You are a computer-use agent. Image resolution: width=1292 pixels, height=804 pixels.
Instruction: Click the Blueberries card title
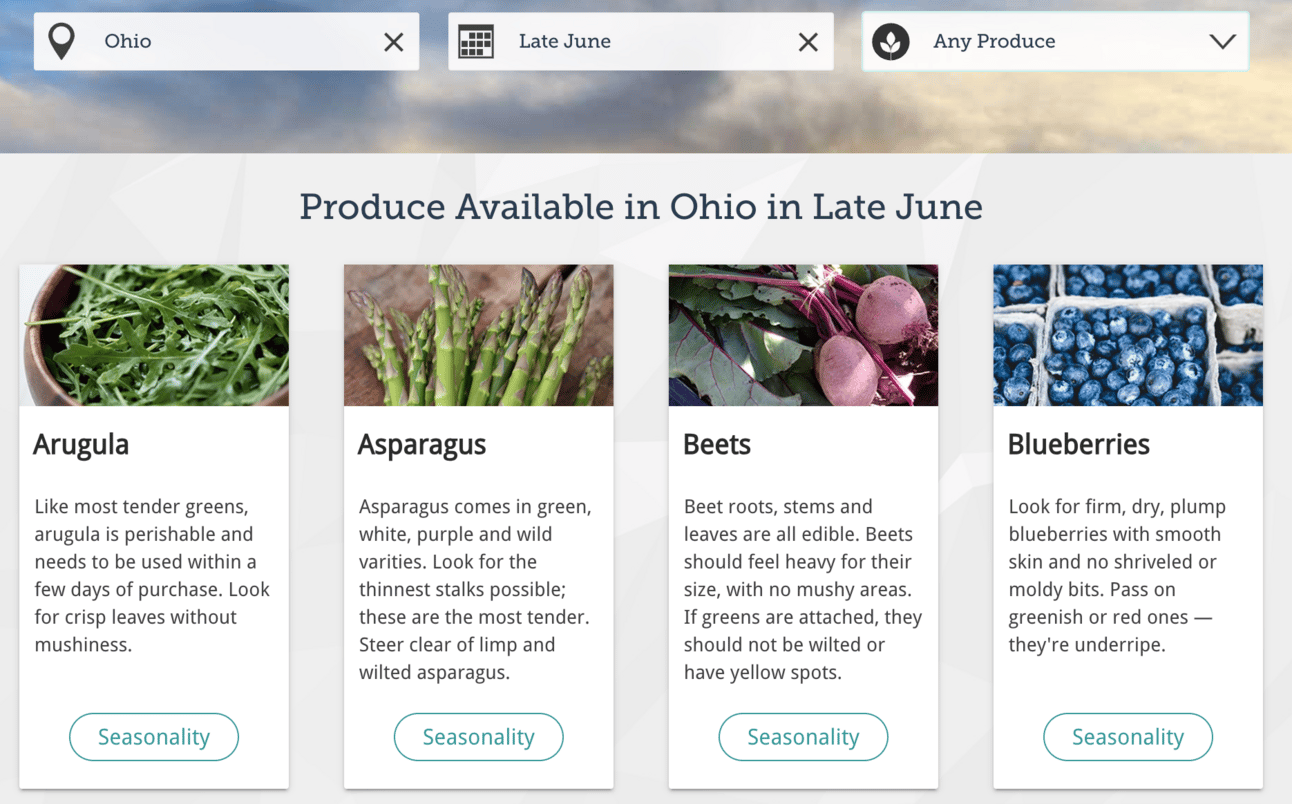(x=1079, y=445)
